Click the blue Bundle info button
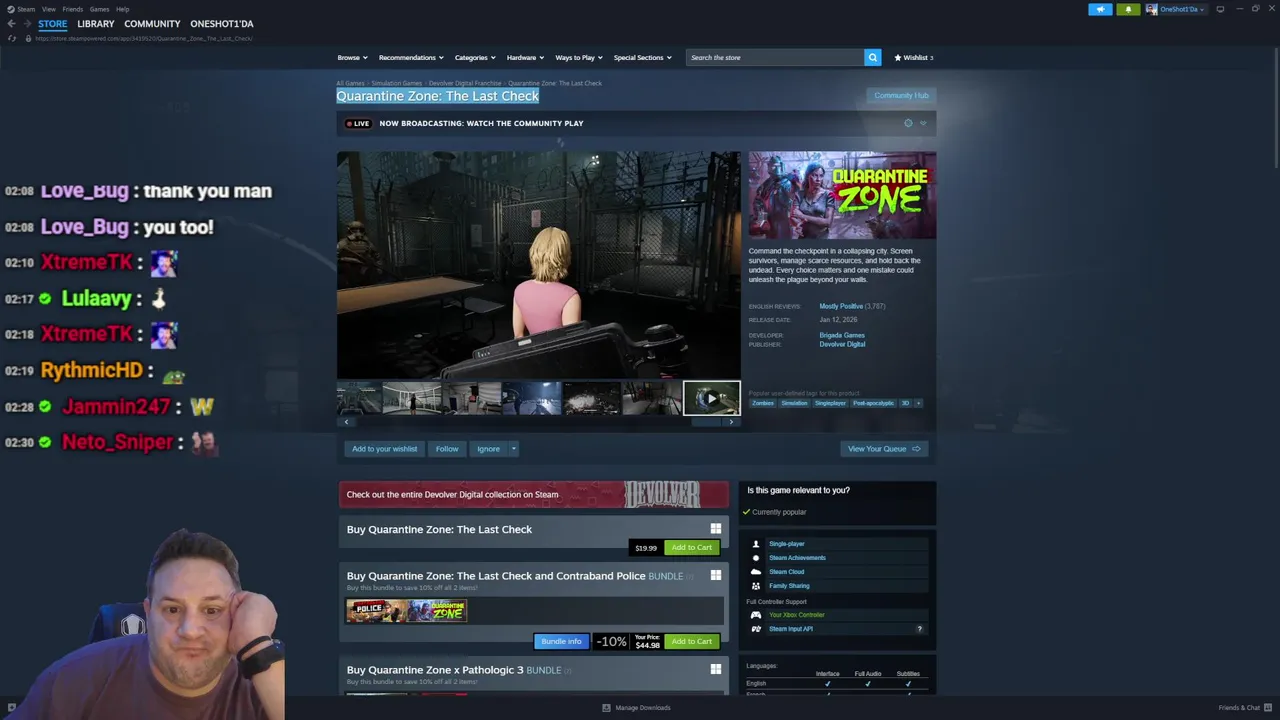This screenshot has width=1280, height=720. click(561, 641)
